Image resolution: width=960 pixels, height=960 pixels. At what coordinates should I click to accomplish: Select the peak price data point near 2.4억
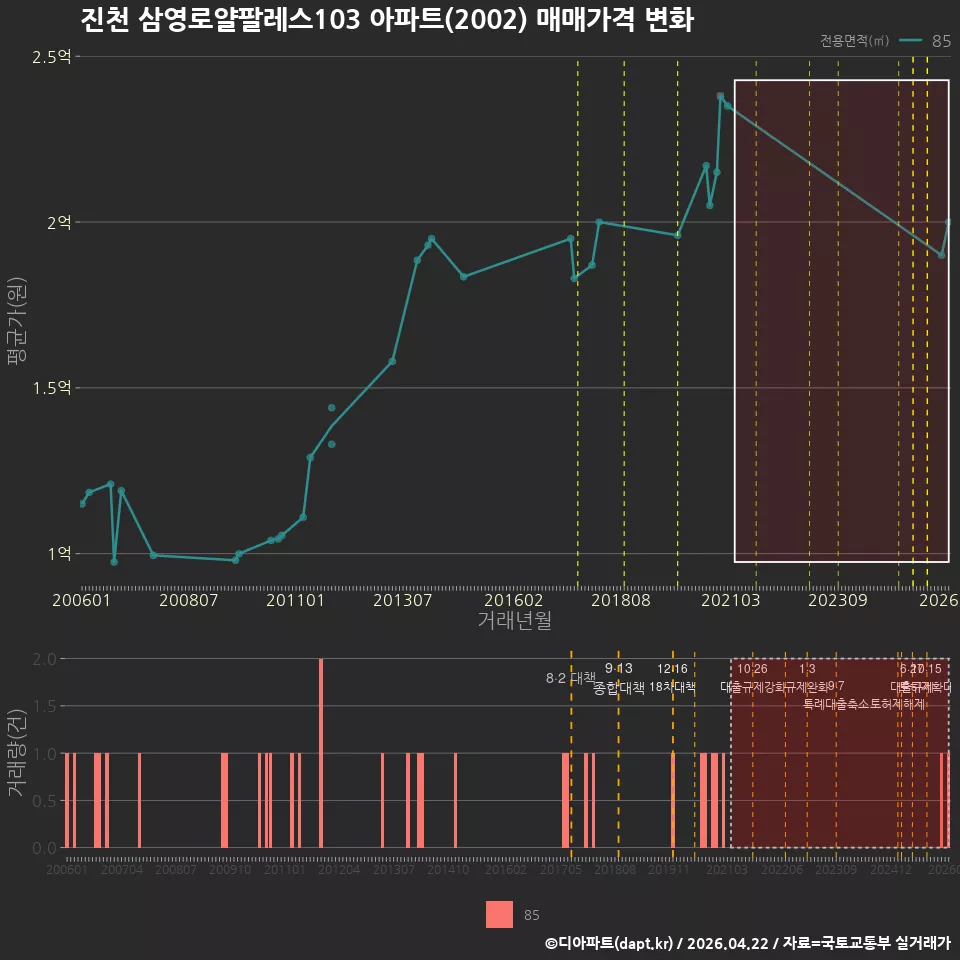pos(721,96)
